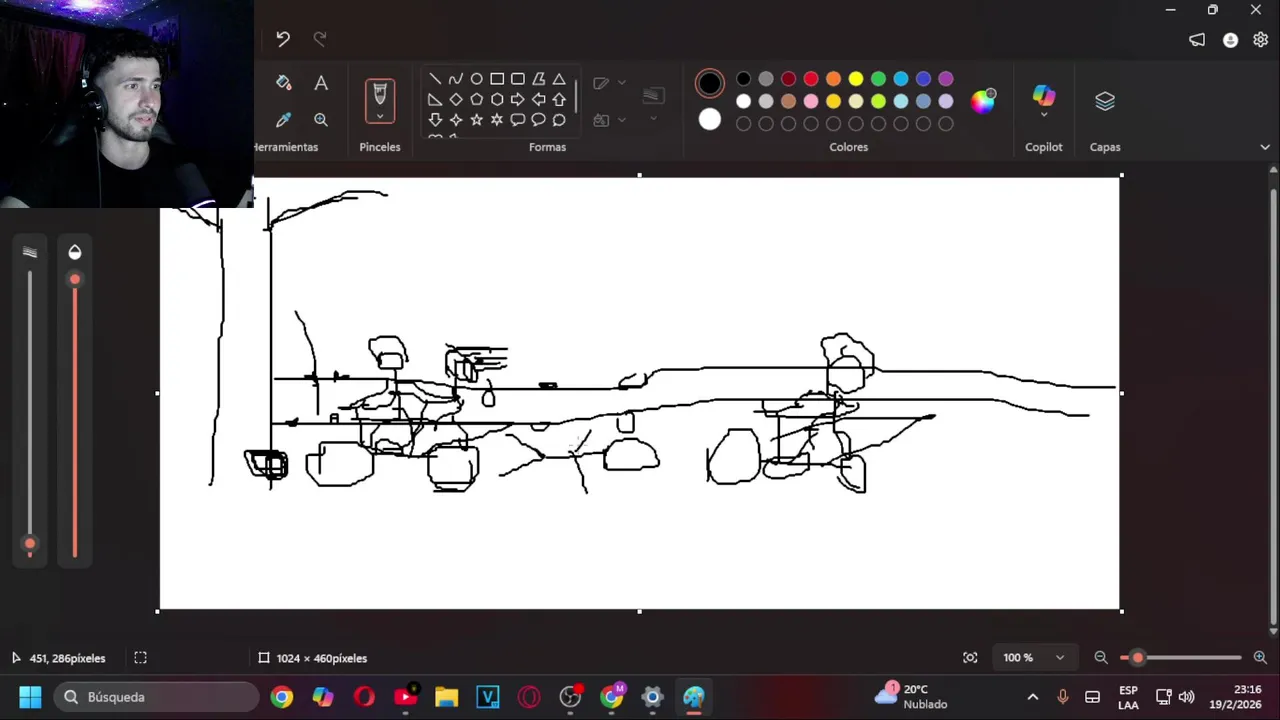This screenshot has width=1280, height=720.
Task: Open Paint settings gear
Action: click(1260, 40)
